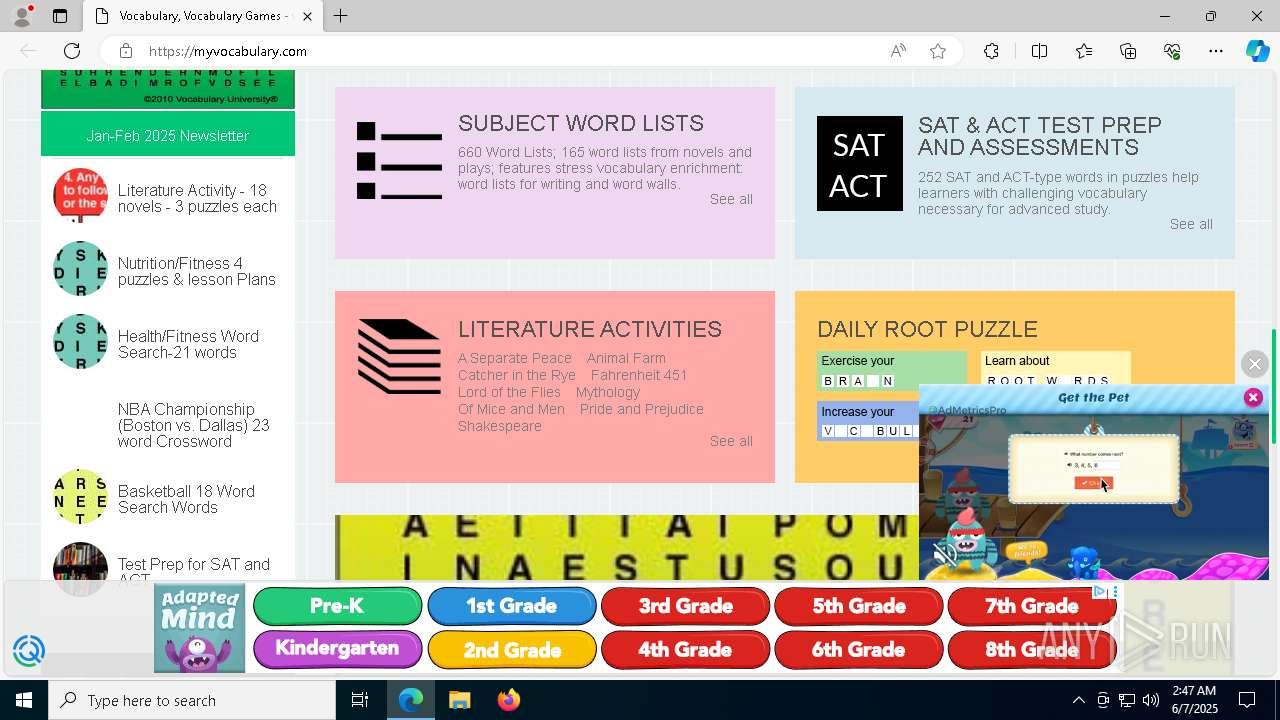Open the Extensions puzzle icon
The image size is (1280, 720).
click(x=991, y=51)
